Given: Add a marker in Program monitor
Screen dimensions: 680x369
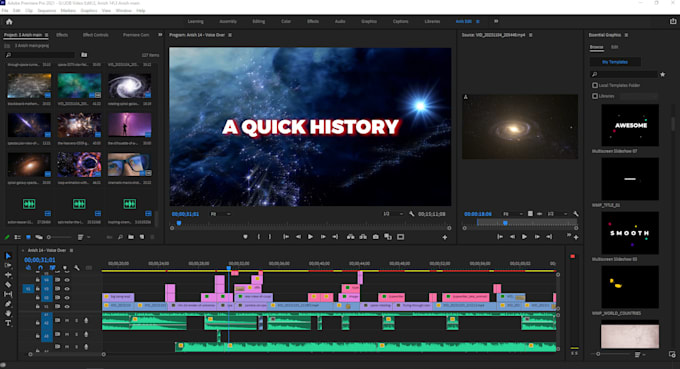Looking at the screenshot, I should [x=245, y=237].
